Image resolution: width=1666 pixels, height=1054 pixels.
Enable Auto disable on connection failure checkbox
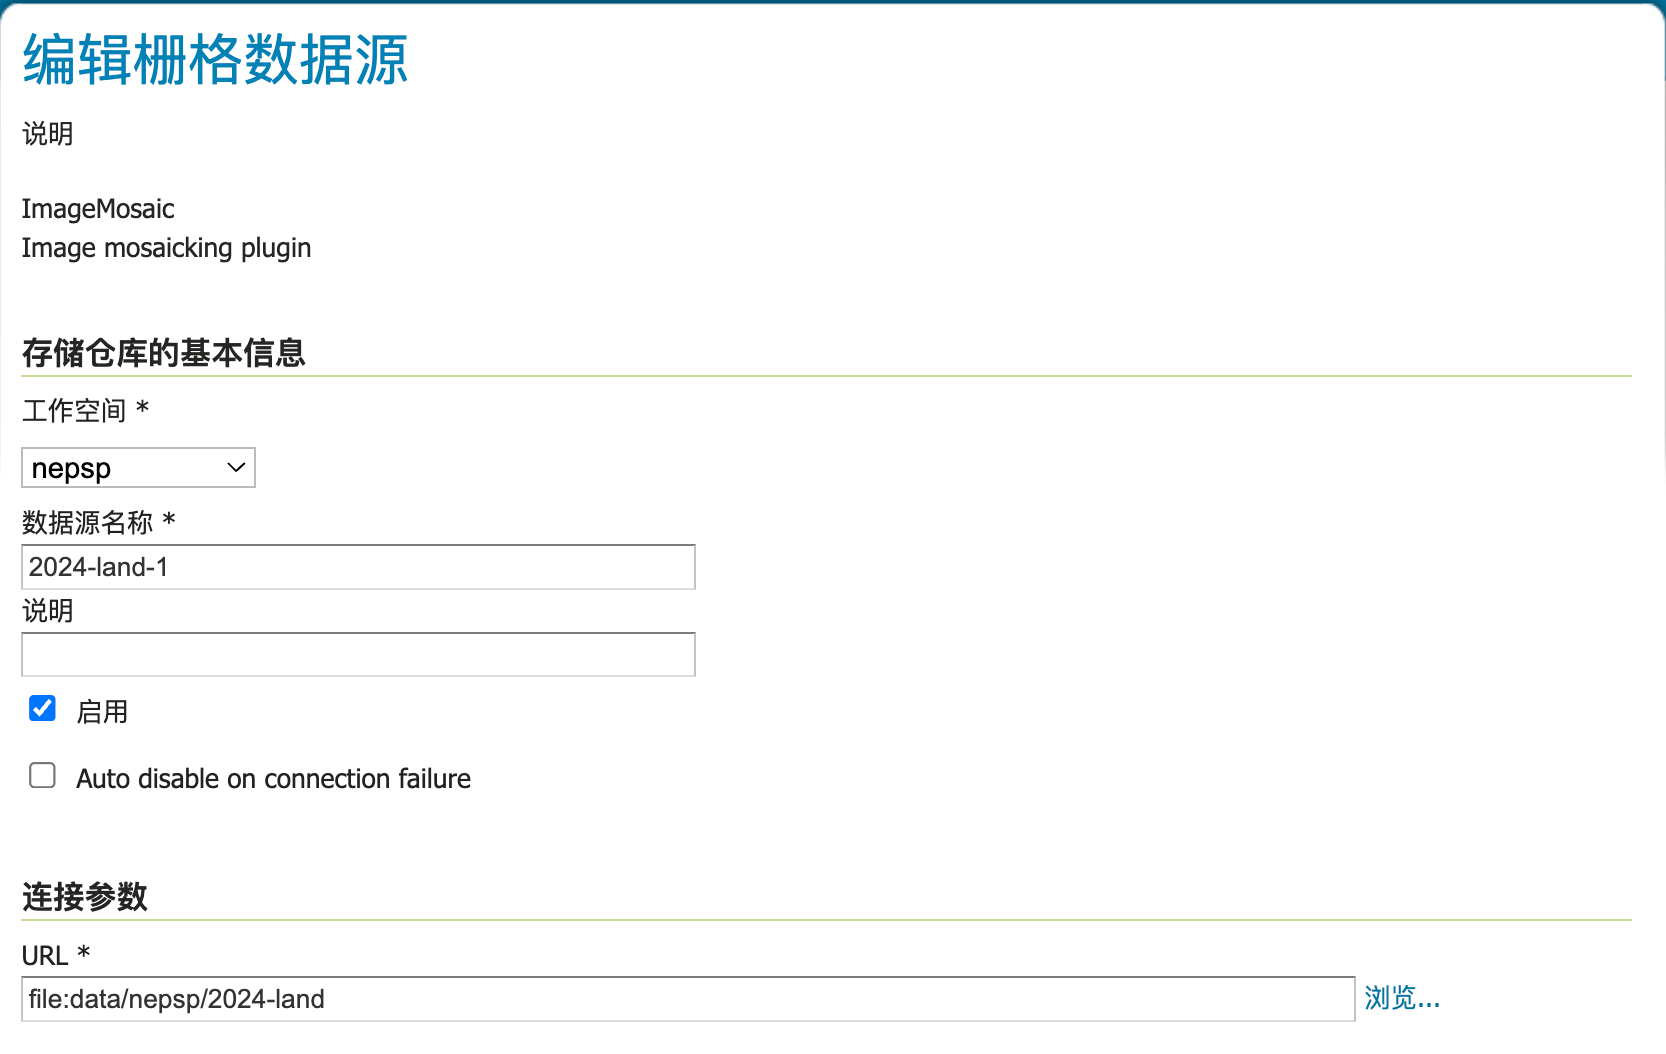[43, 776]
